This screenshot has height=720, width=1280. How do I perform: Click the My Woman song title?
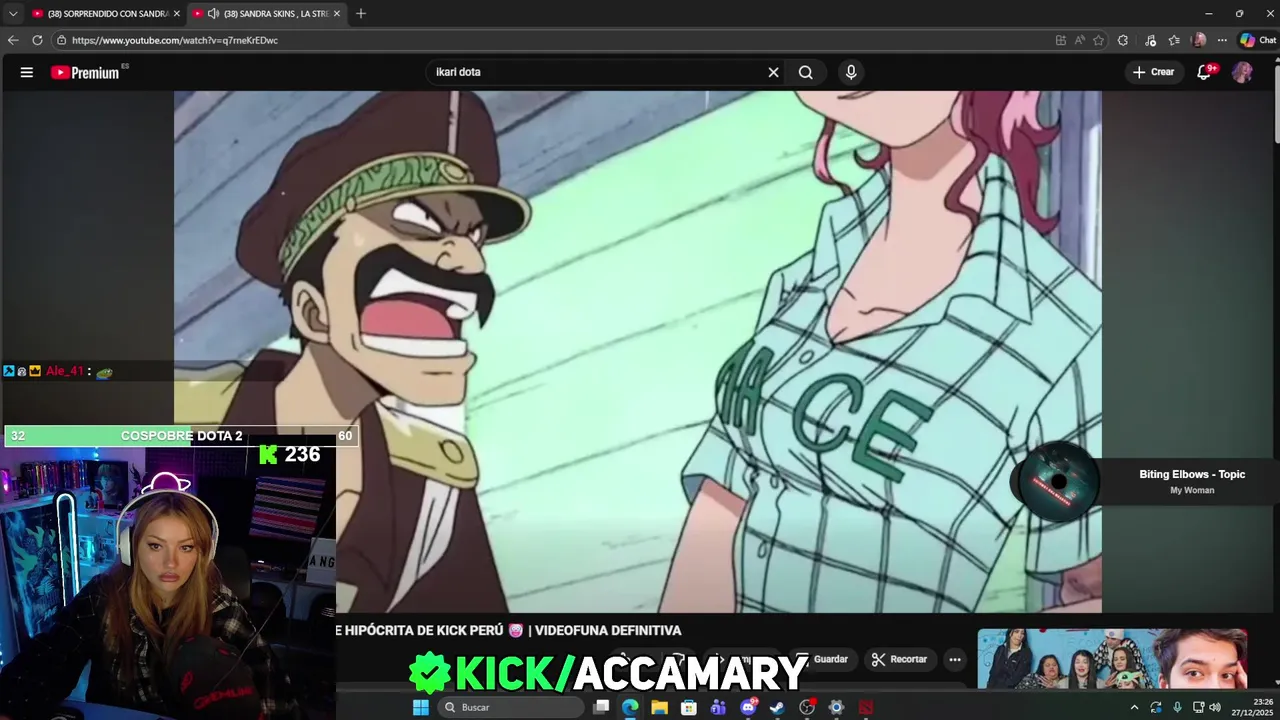[x=1192, y=490]
